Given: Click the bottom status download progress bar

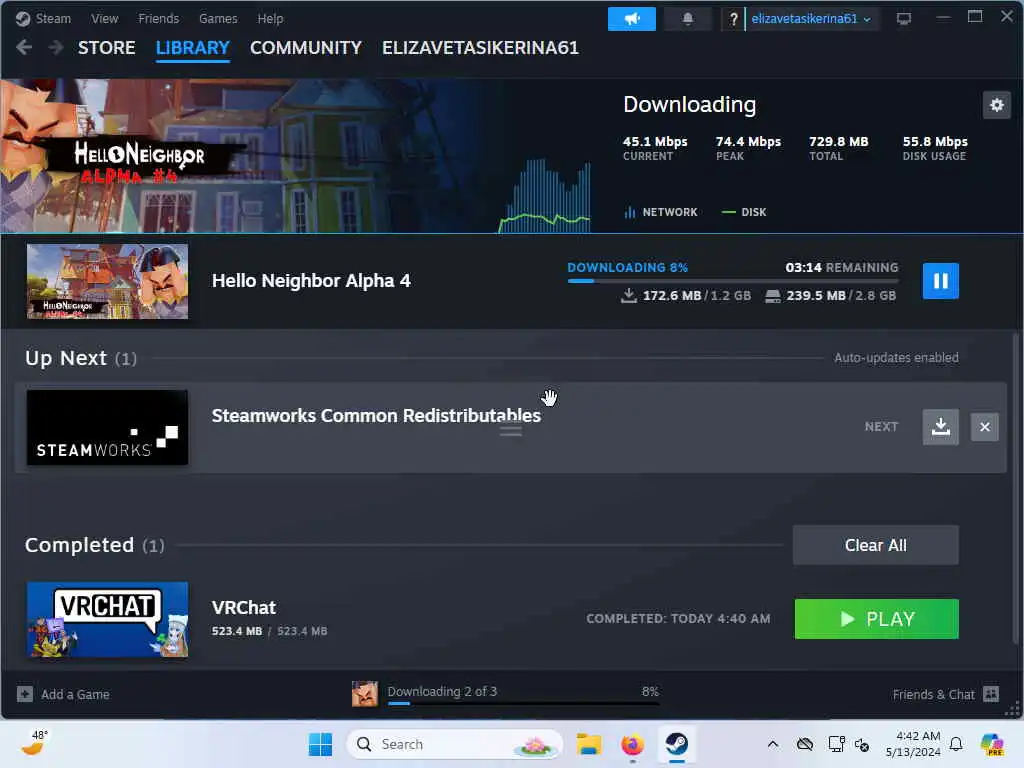Looking at the screenshot, I should click(523, 703).
